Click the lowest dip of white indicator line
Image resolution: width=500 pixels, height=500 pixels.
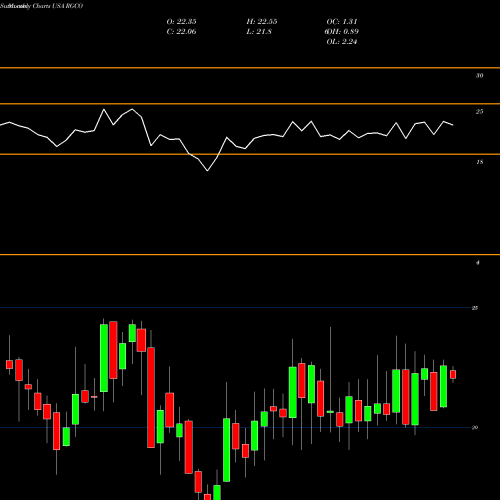207,170
